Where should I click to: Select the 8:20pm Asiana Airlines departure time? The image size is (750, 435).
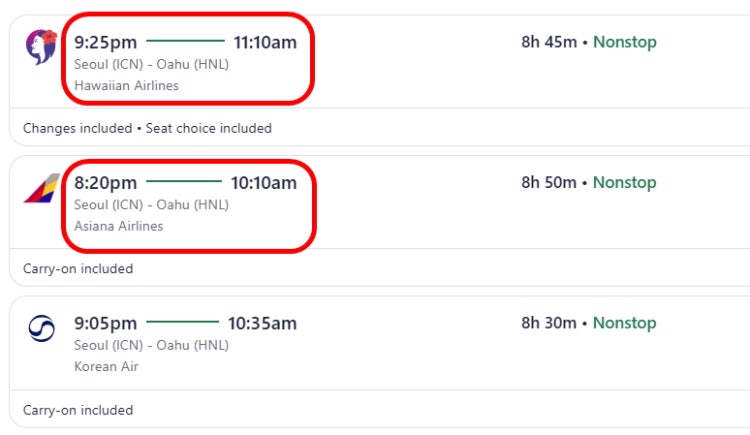(105, 183)
